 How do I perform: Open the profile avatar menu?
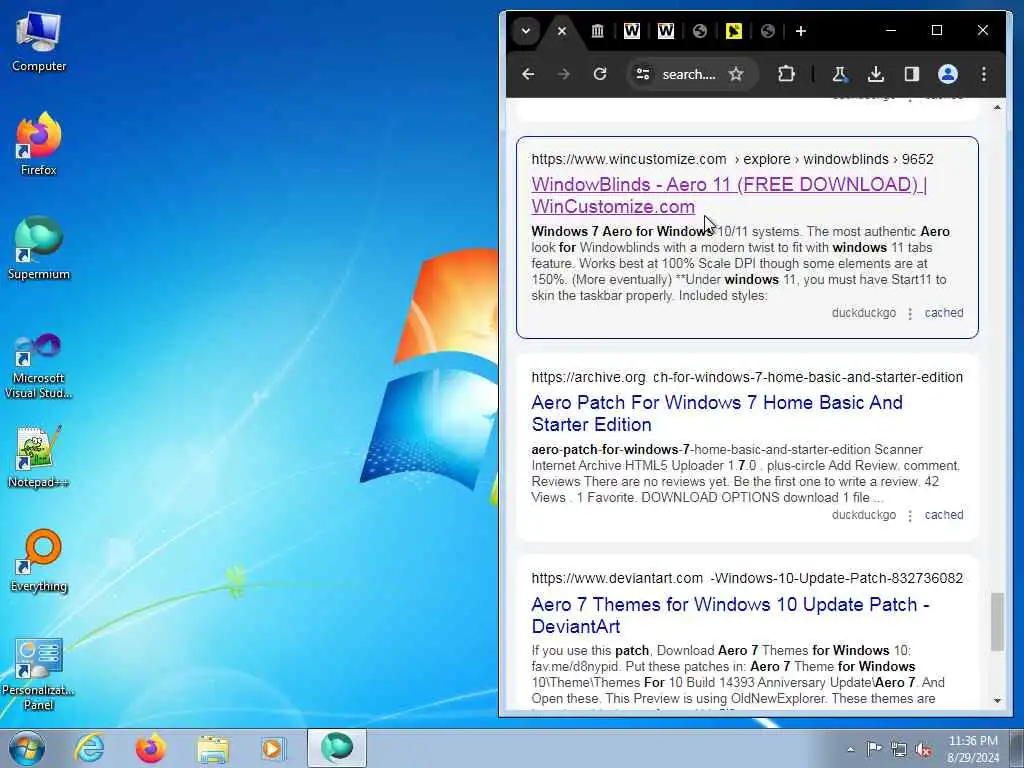pos(948,74)
